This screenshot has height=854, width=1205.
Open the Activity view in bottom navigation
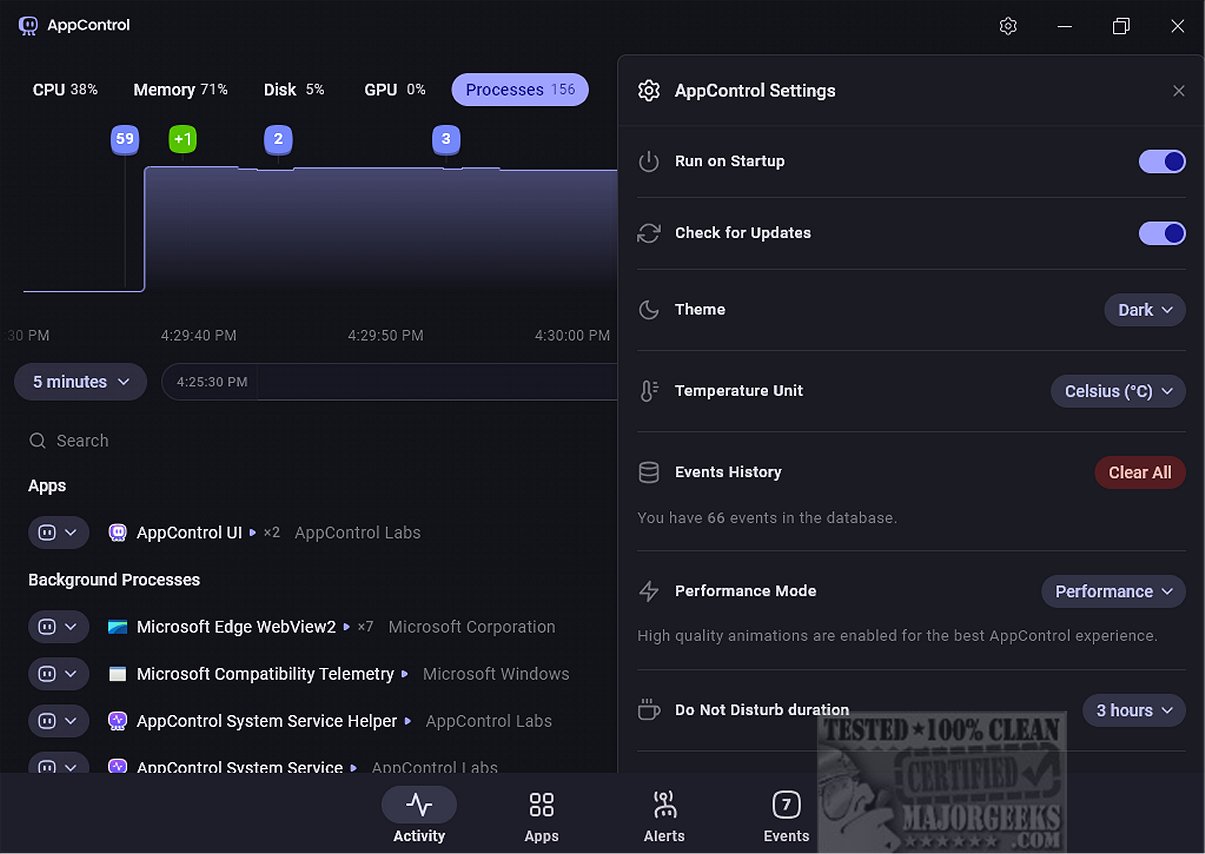point(419,815)
